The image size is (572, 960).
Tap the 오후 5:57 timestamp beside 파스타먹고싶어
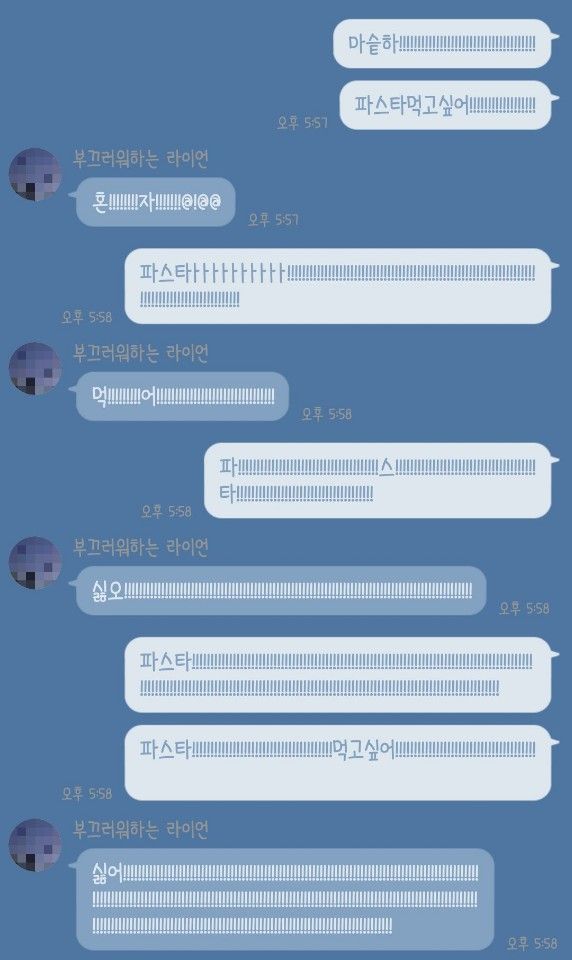[x=303, y=122]
